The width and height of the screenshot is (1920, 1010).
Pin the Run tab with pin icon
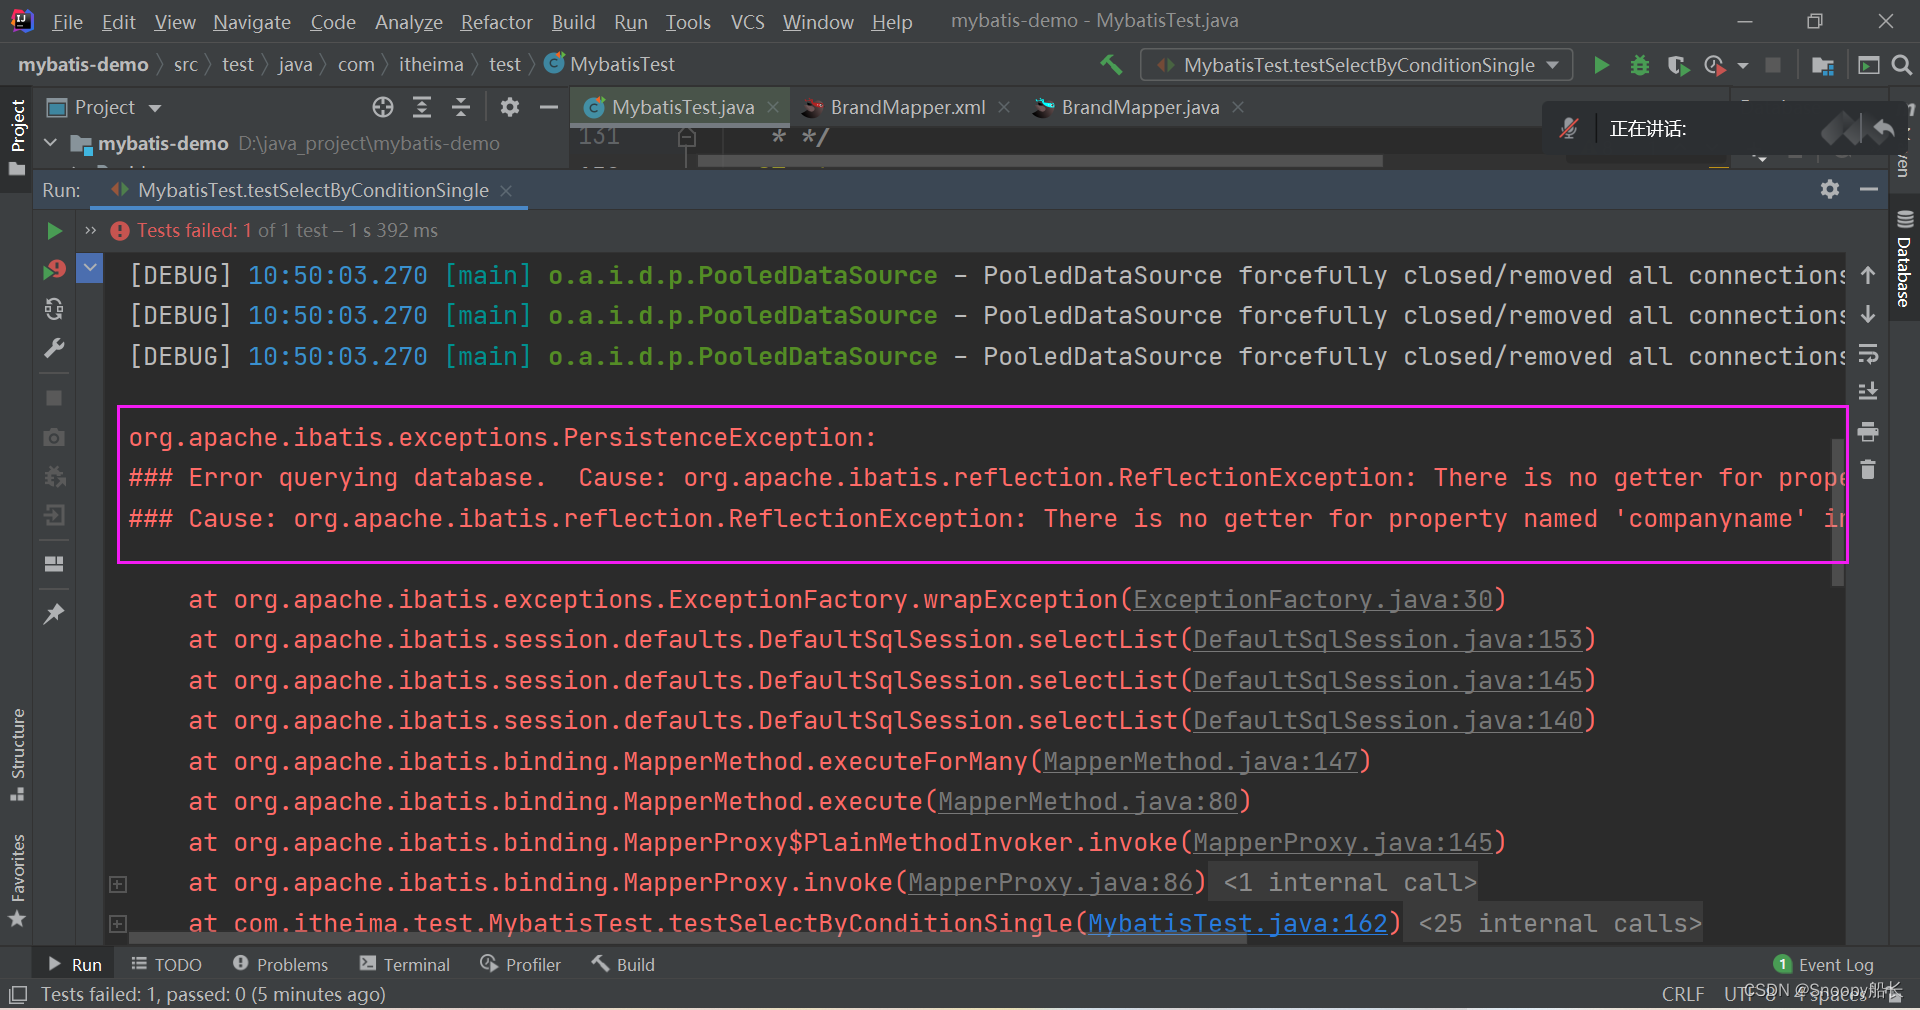(x=54, y=613)
